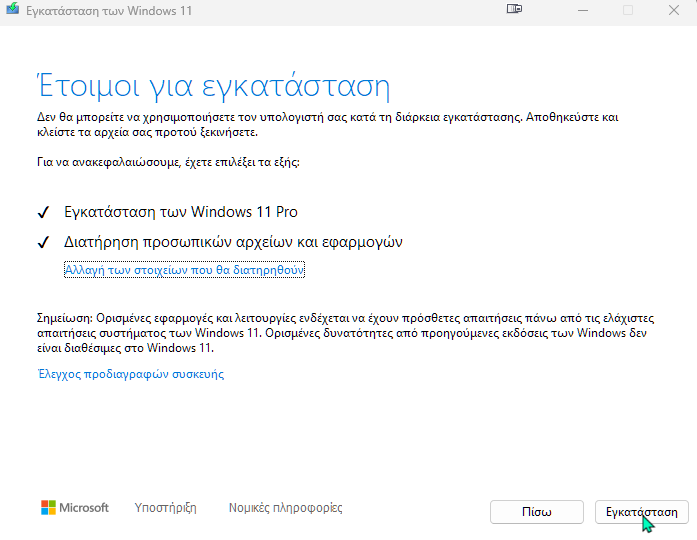Click the text Εγκατάσταση των Windows 11 Pro
The height and width of the screenshot is (540, 697).
pos(180,212)
